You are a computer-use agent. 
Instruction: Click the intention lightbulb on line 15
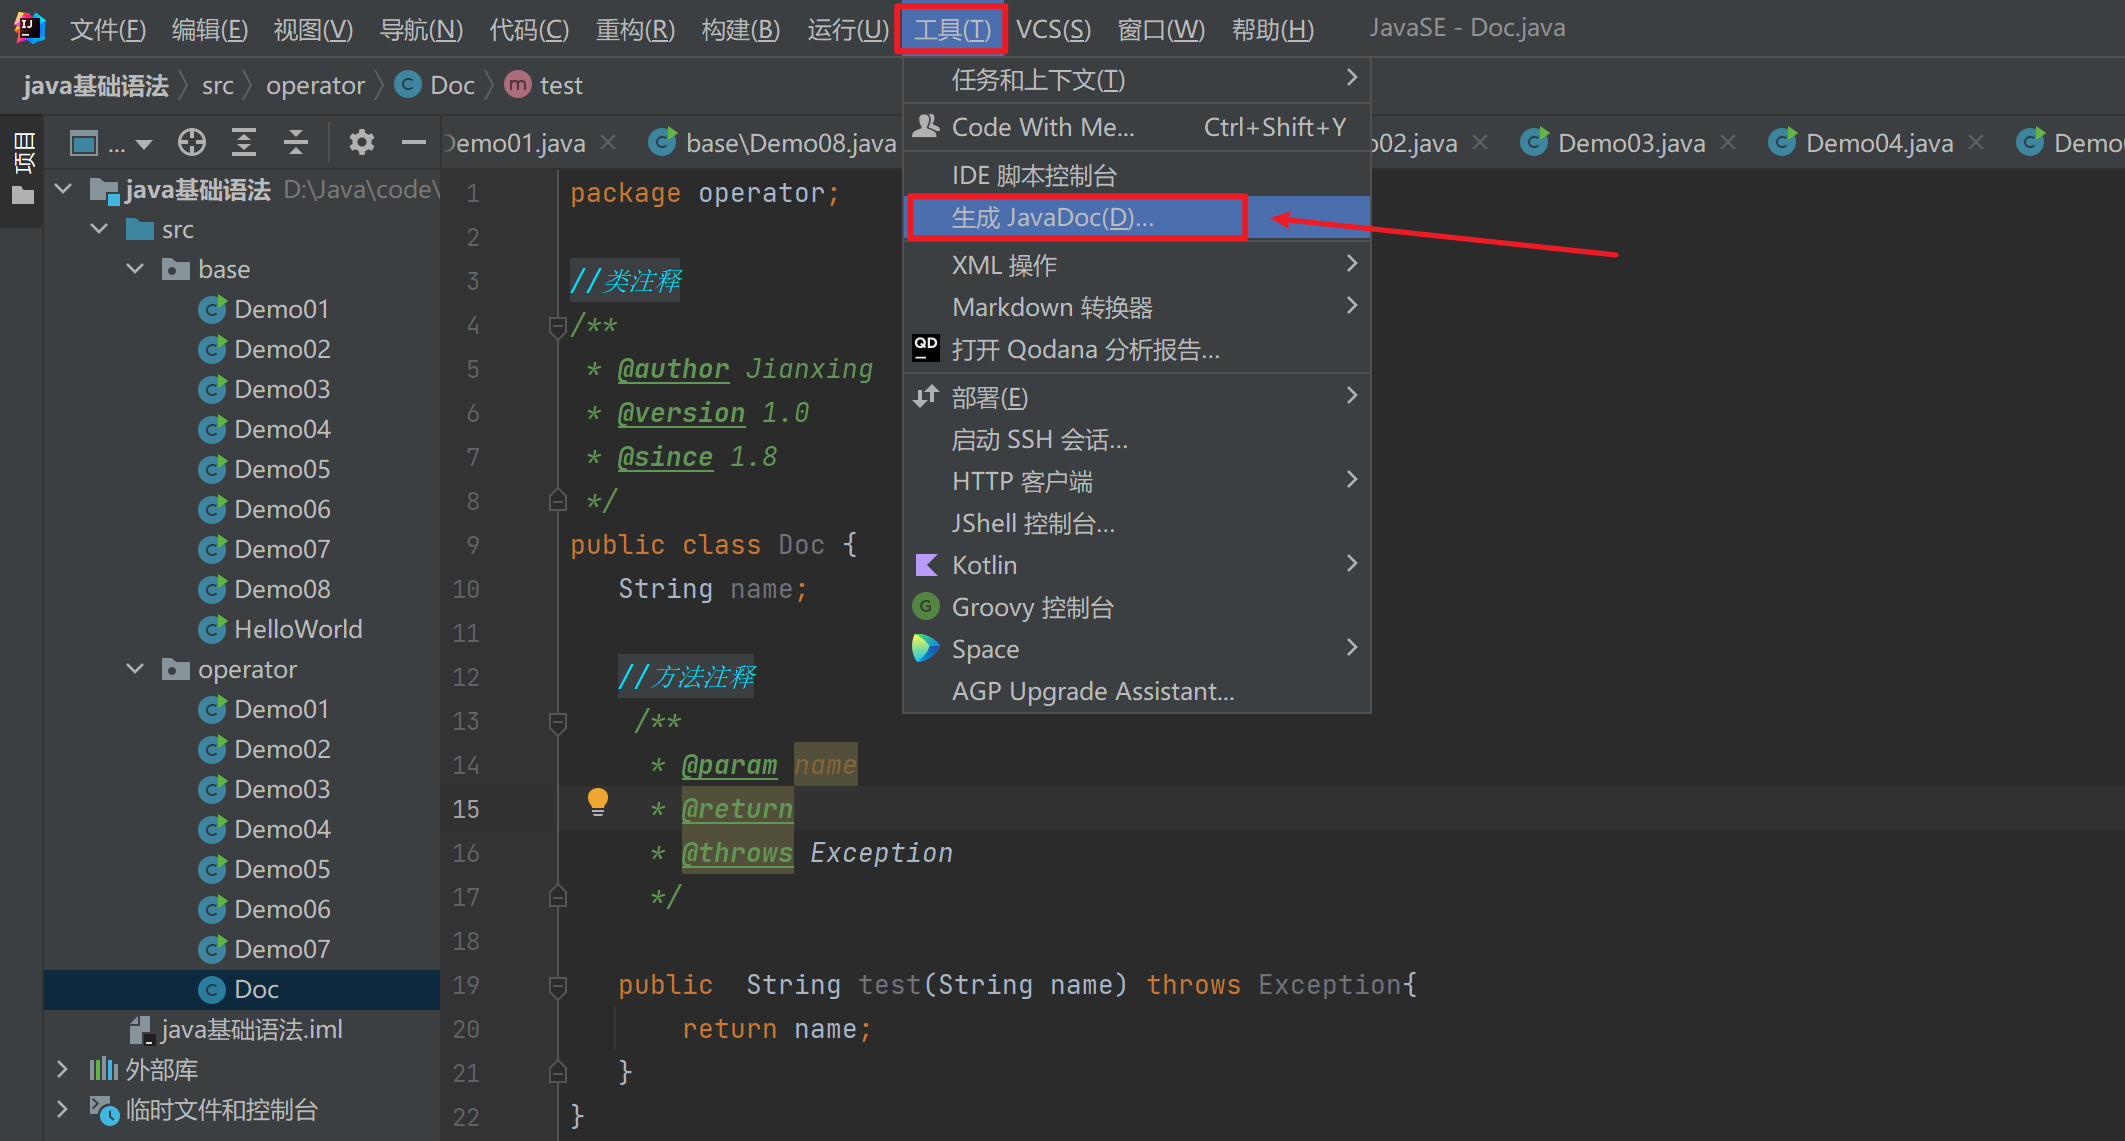[x=597, y=802]
